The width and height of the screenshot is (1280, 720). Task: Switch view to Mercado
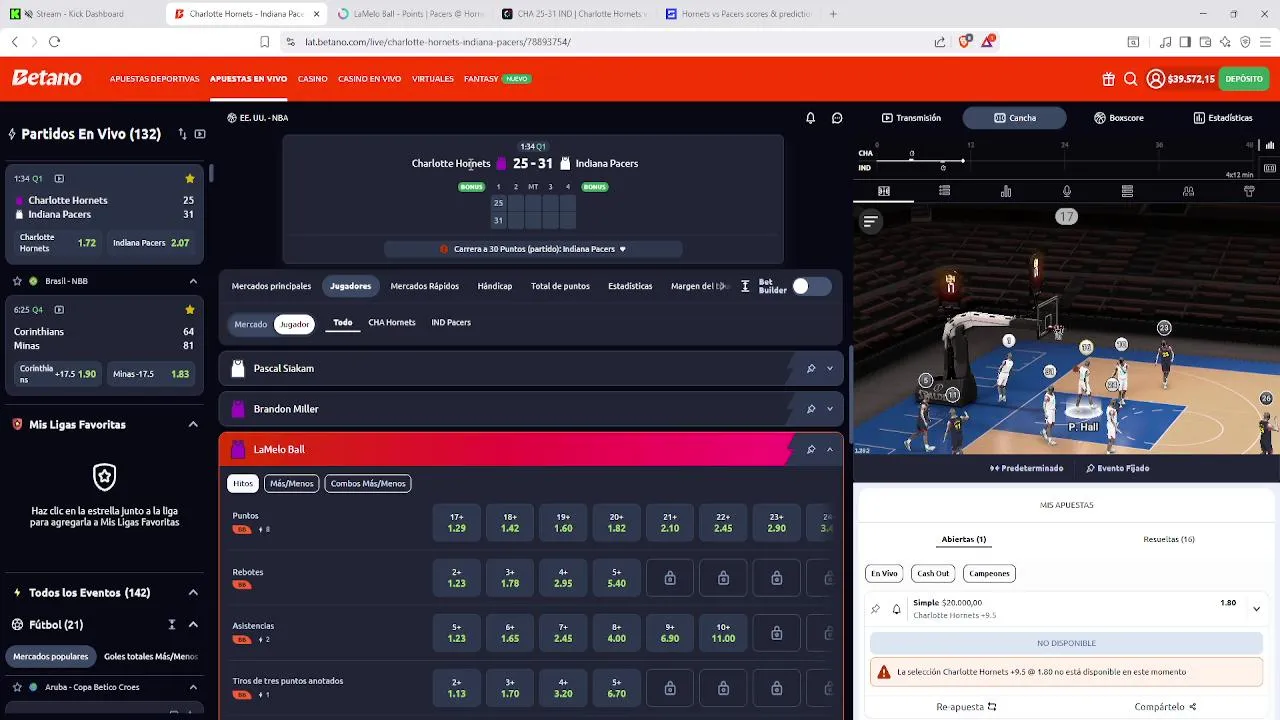[x=250, y=324]
